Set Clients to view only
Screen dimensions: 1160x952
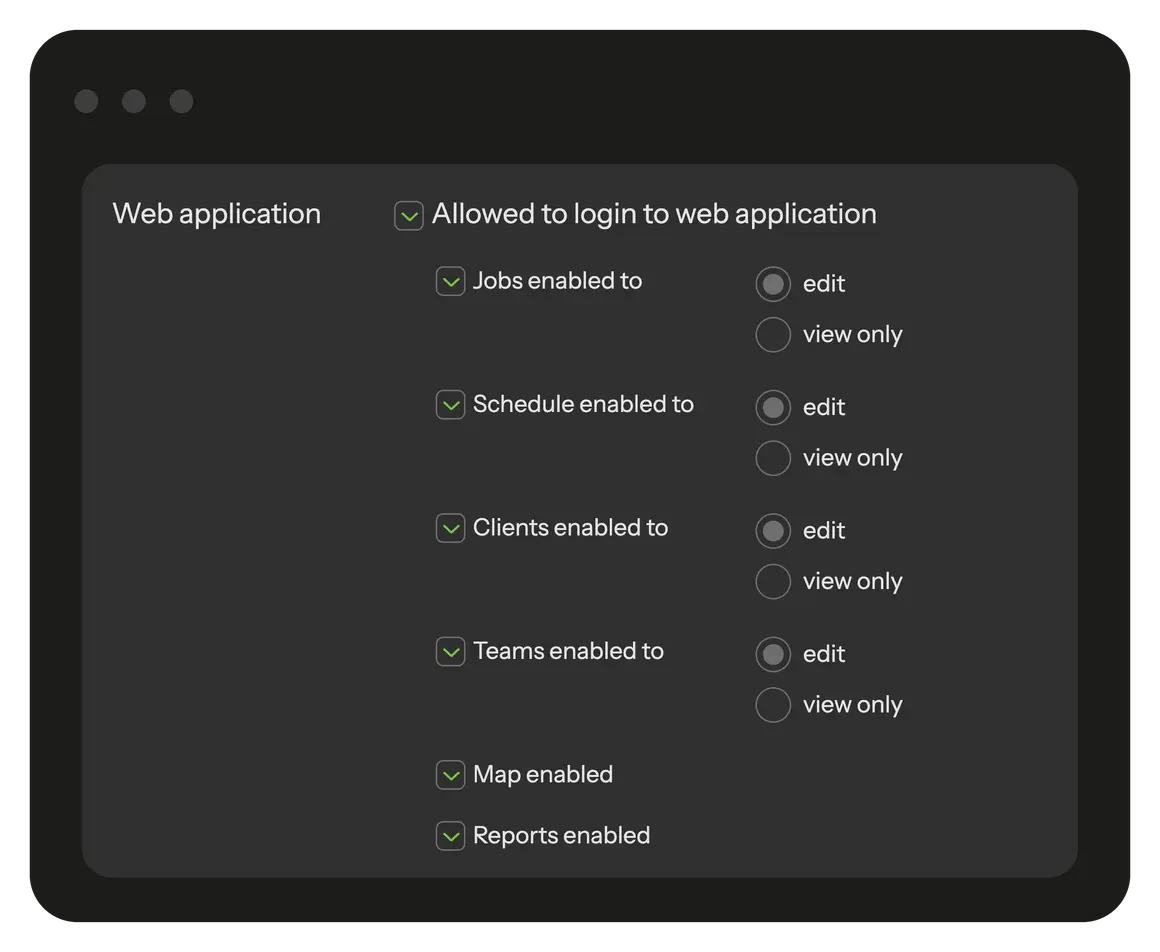tap(773, 581)
